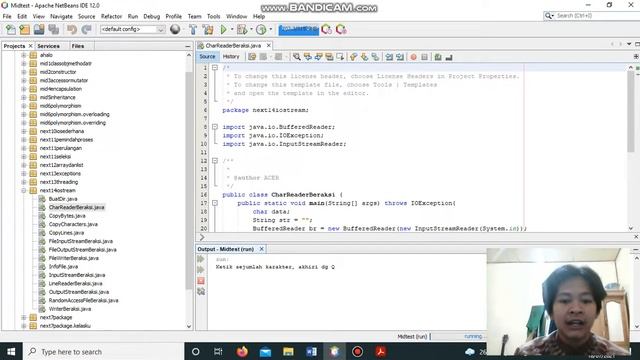Open the Team menu
The height and width of the screenshot is (360, 640).
pyautogui.click(x=194, y=16)
